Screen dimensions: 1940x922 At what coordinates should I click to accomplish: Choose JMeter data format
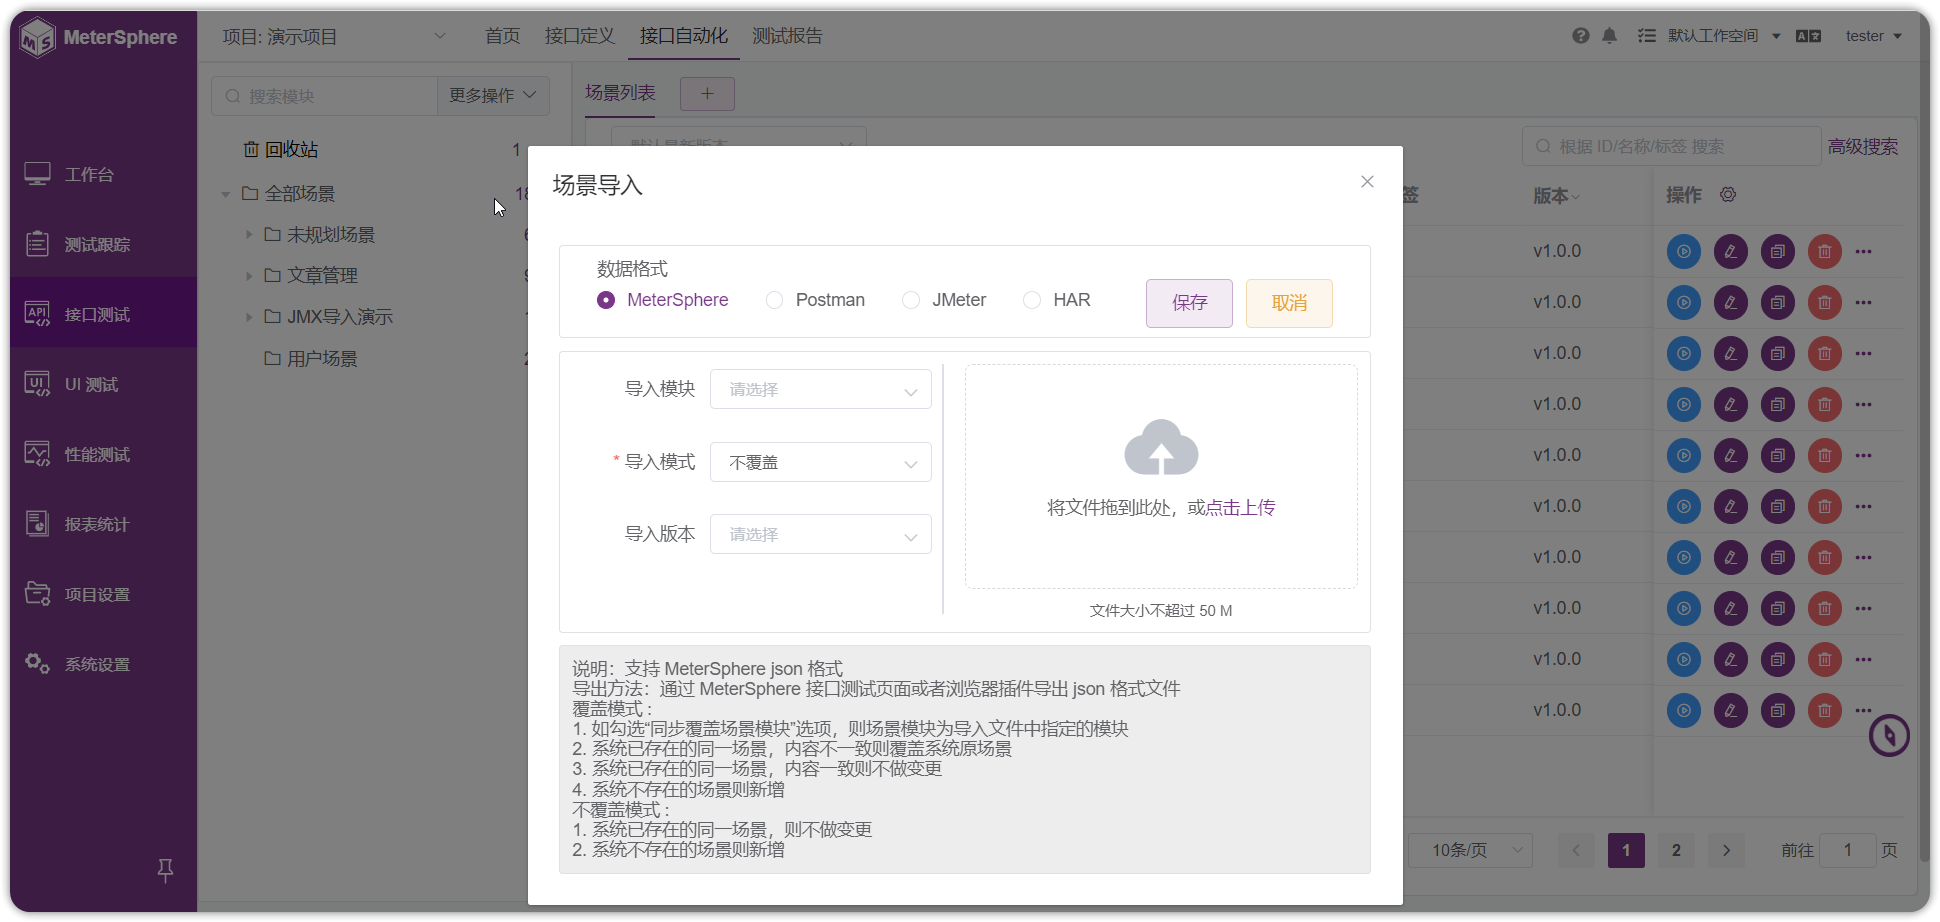[x=911, y=300]
